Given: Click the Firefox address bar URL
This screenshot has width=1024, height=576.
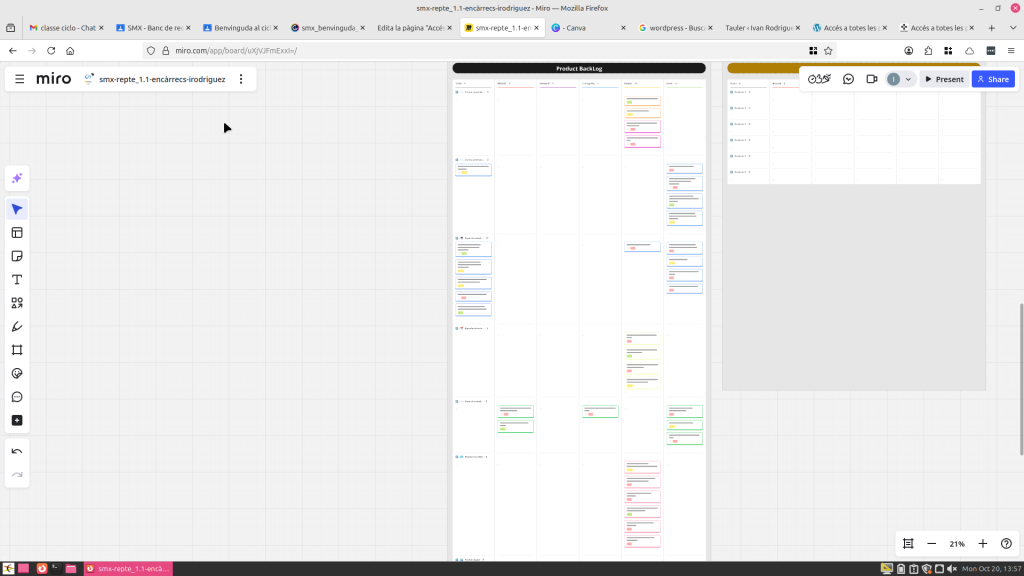Looking at the screenshot, I should (x=236, y=50).
